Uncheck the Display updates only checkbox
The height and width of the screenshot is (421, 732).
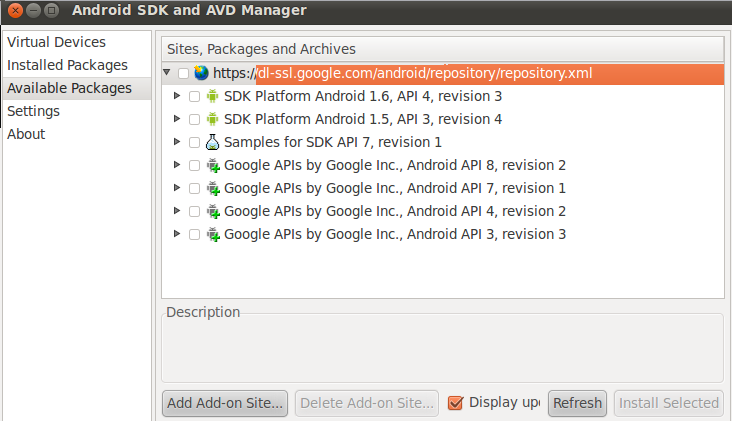point(455,403)
